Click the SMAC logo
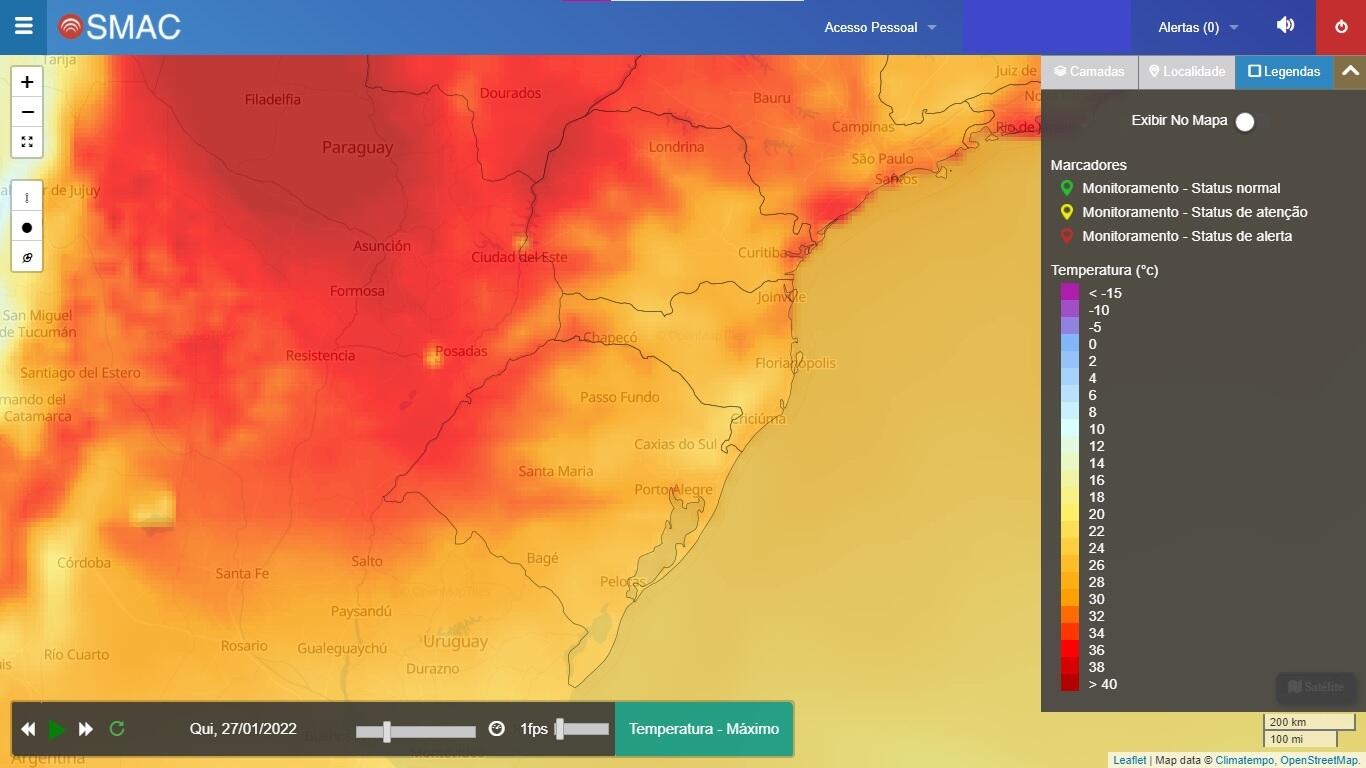The width and height of the screenshot is (1366, 768). click(120, 27)
